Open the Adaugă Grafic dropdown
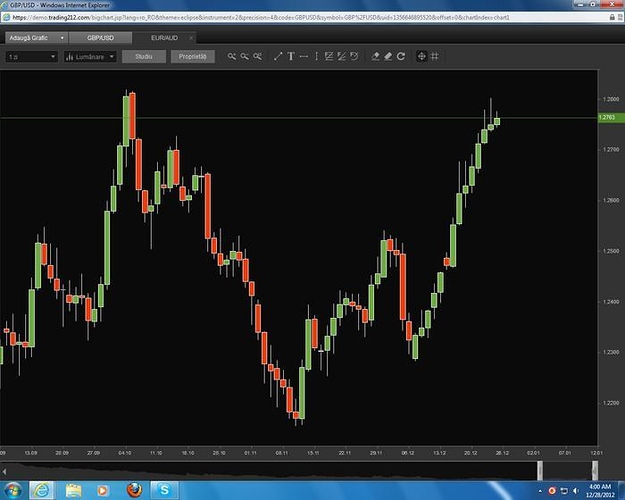625x500 pixels. coord(36,38)
